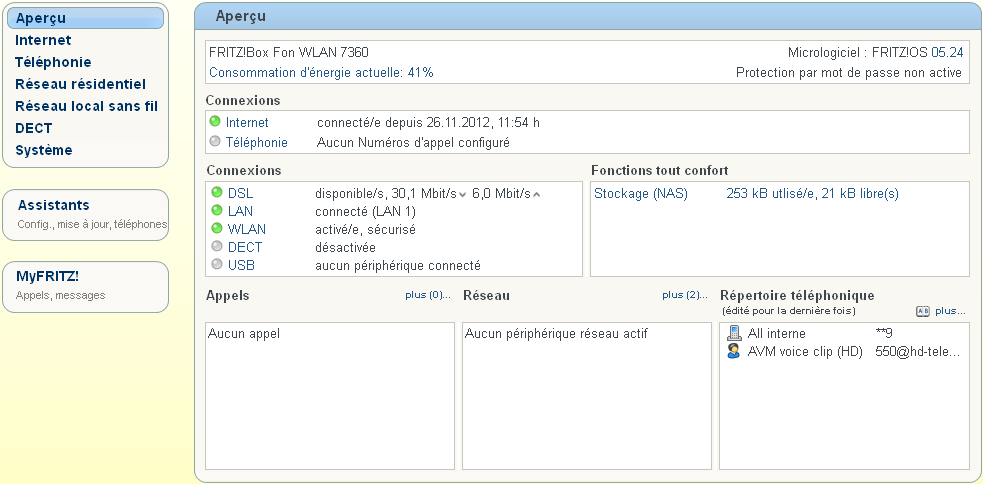983x484 pixels.
Task: Click the grey Téléphonie status indicator
Action: (215, 142)
